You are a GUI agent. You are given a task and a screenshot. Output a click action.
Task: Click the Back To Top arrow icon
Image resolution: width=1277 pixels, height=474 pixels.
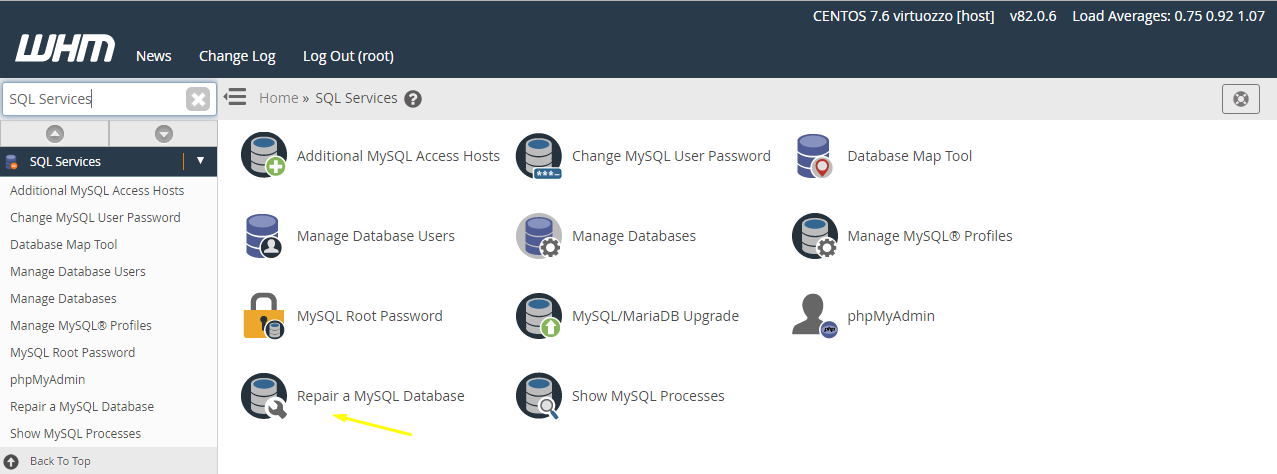(x=12, y=461)
